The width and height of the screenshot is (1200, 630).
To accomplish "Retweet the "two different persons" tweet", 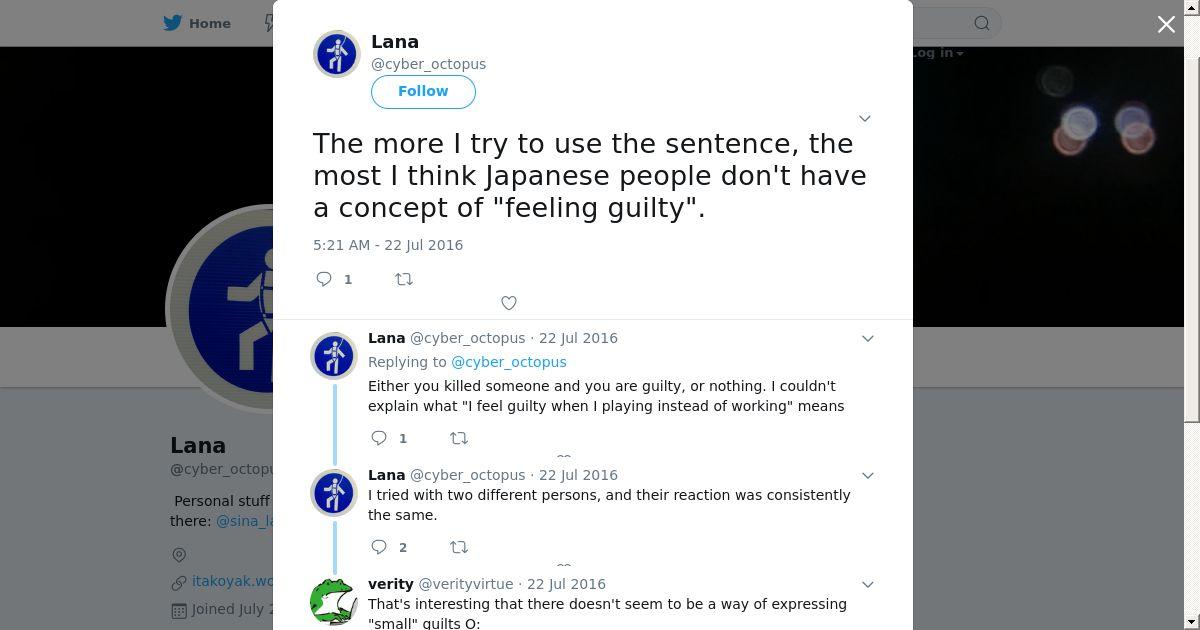I will point(458,547).
